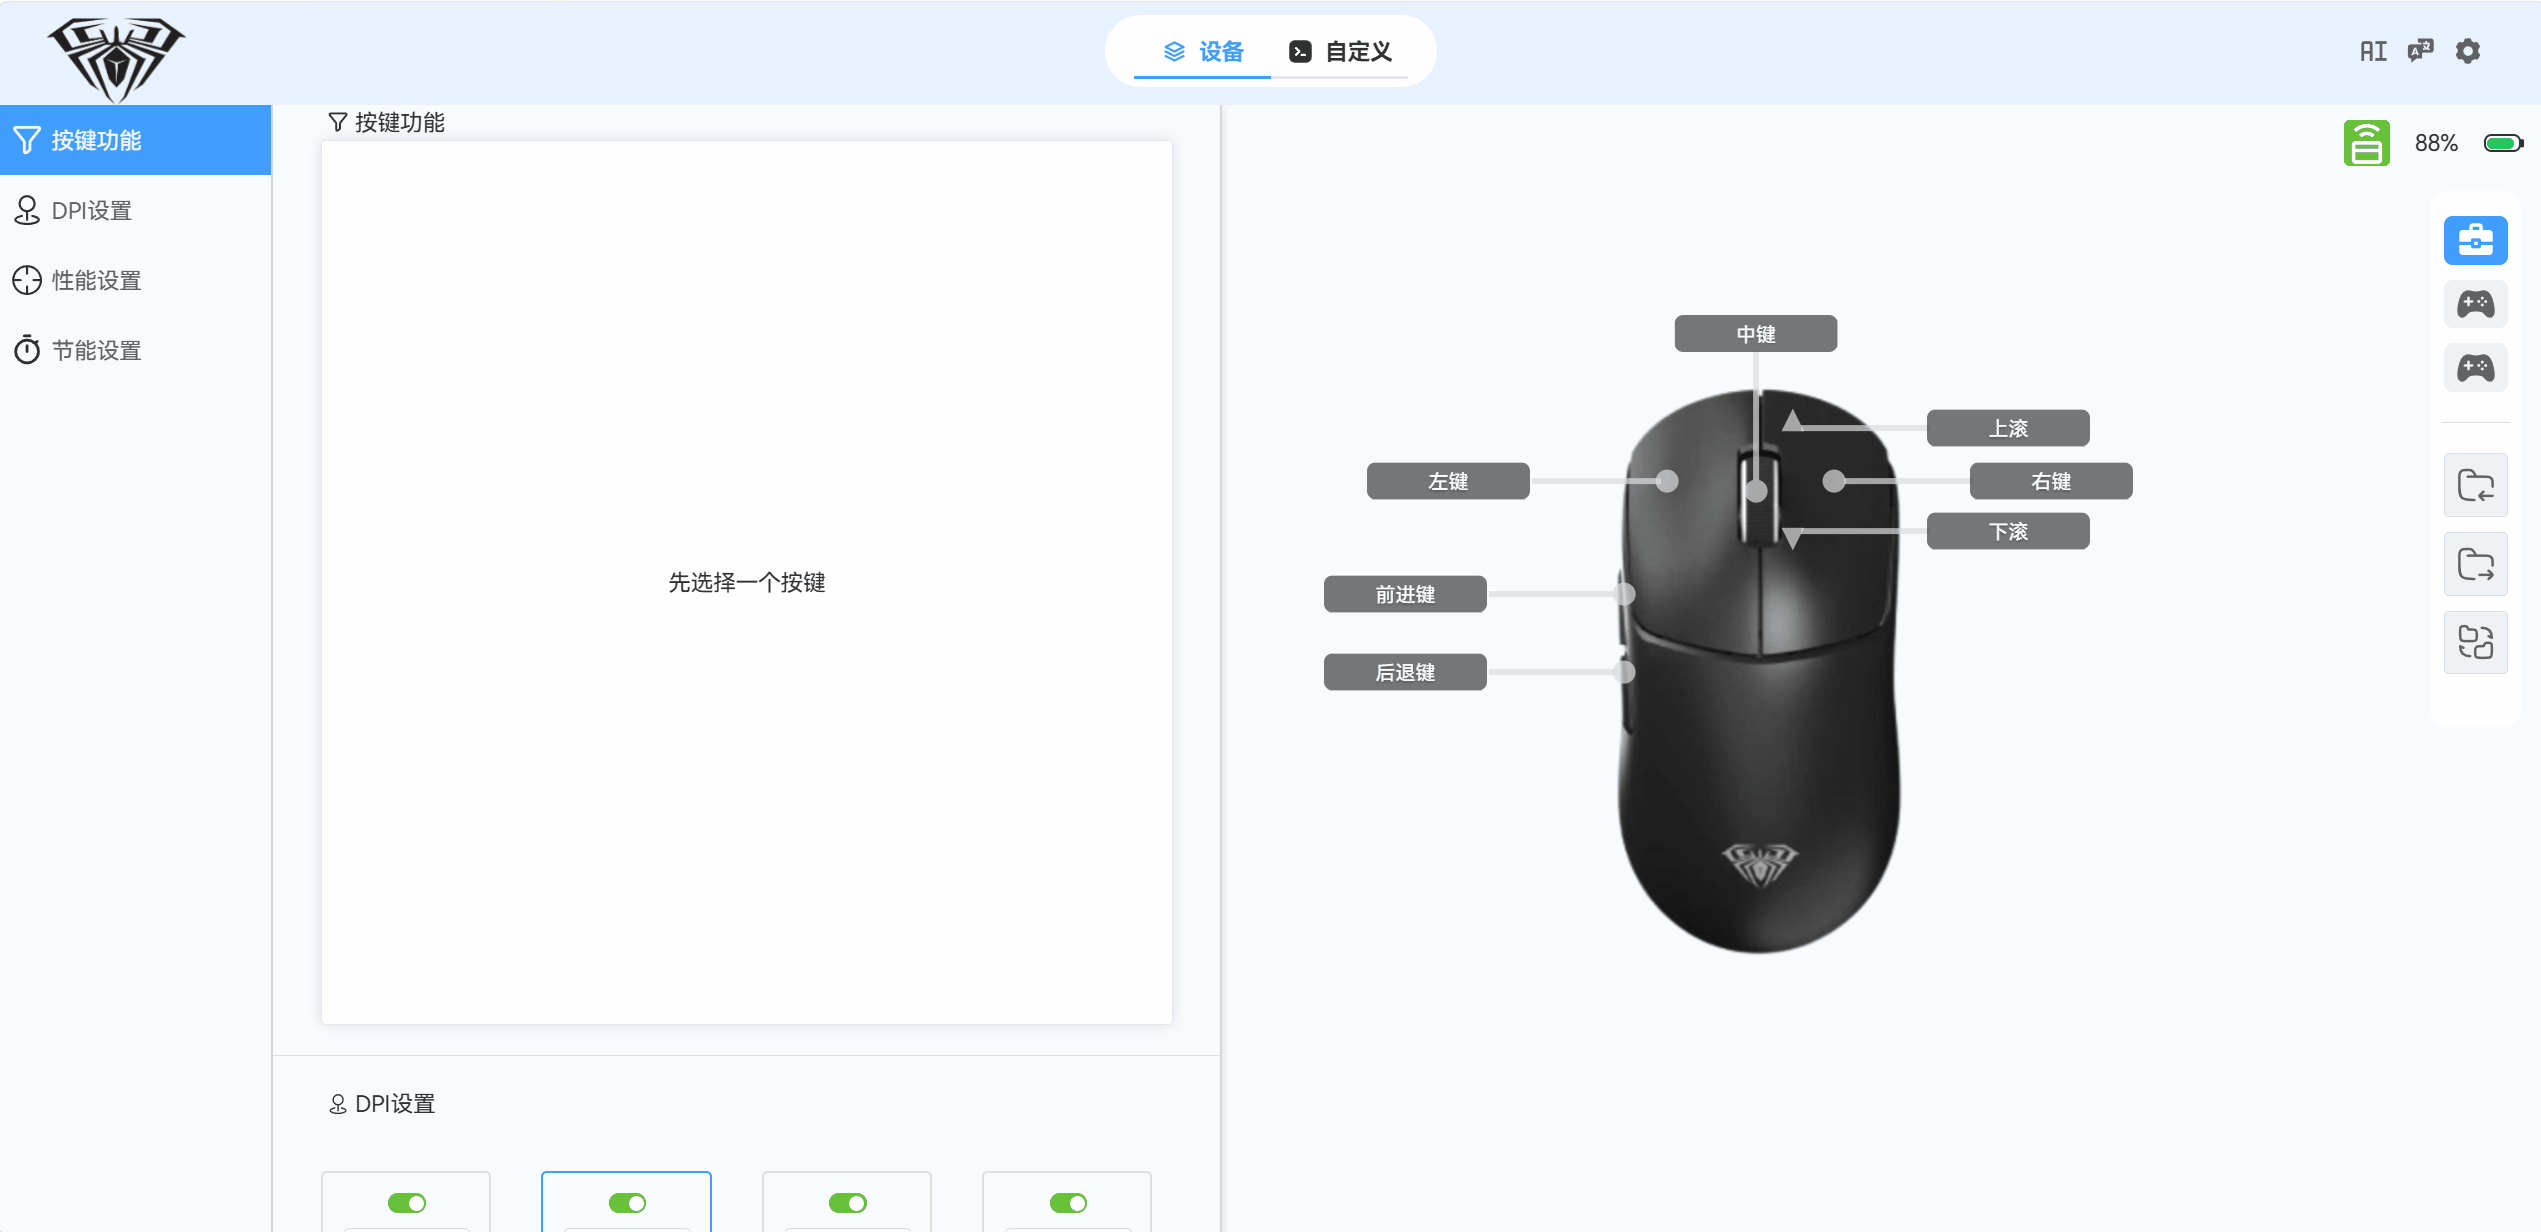Toggle the third DPI level switch
Screen dimensions: 2541x1232
coord(848,1203)
